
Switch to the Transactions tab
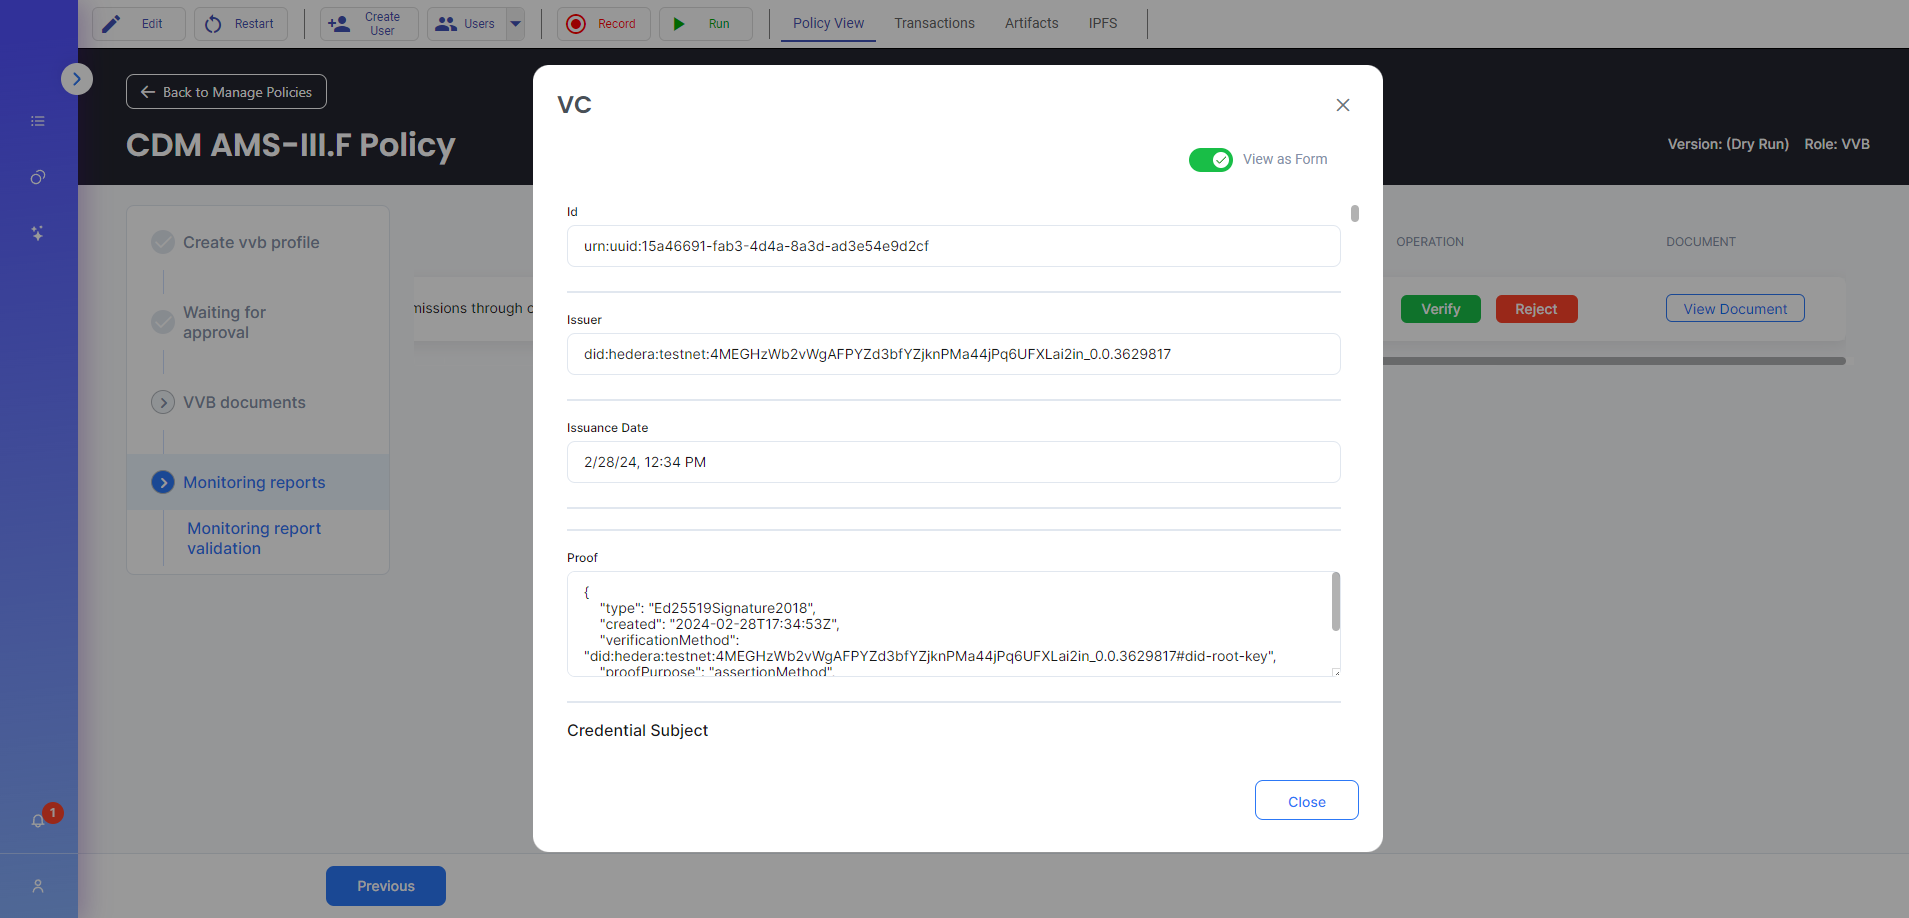pos(934,23)
